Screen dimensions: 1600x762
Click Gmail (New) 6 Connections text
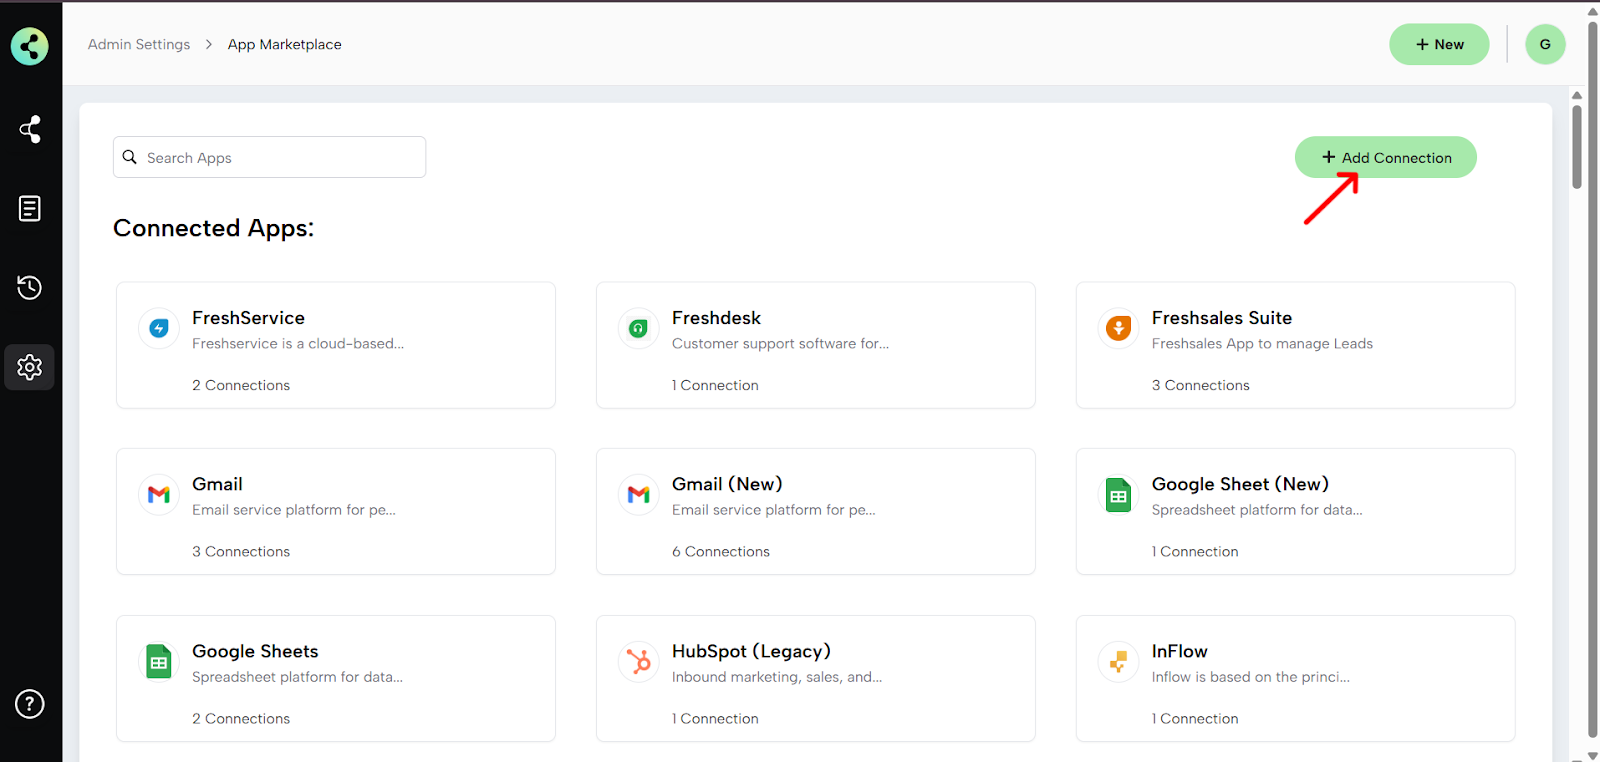721,551
